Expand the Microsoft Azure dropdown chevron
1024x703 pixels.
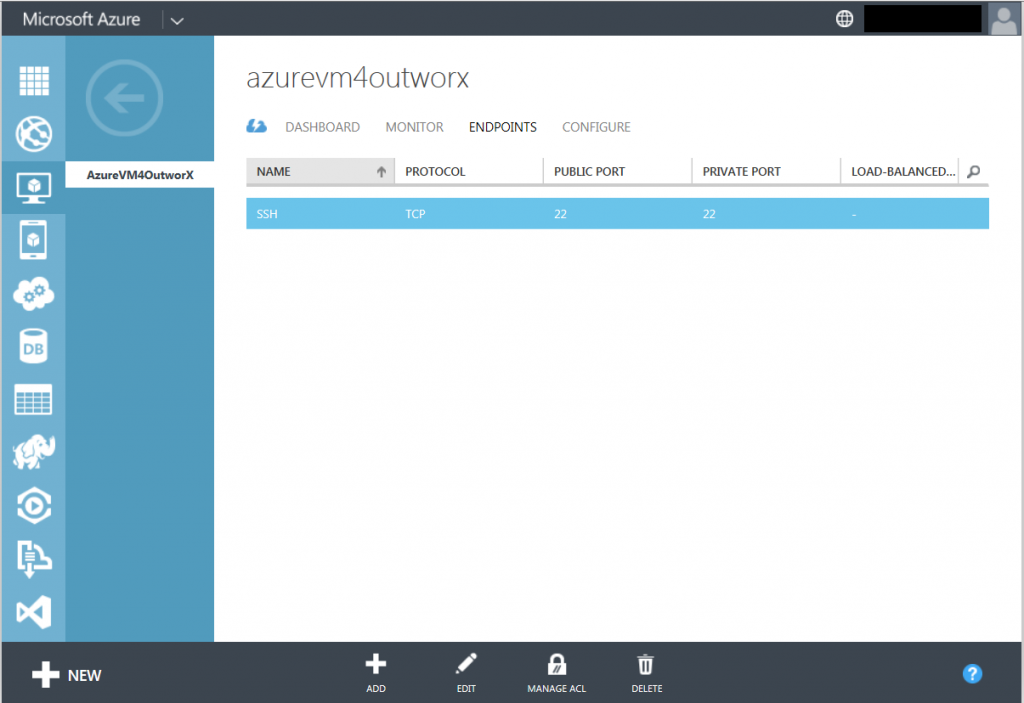[177, 18]
